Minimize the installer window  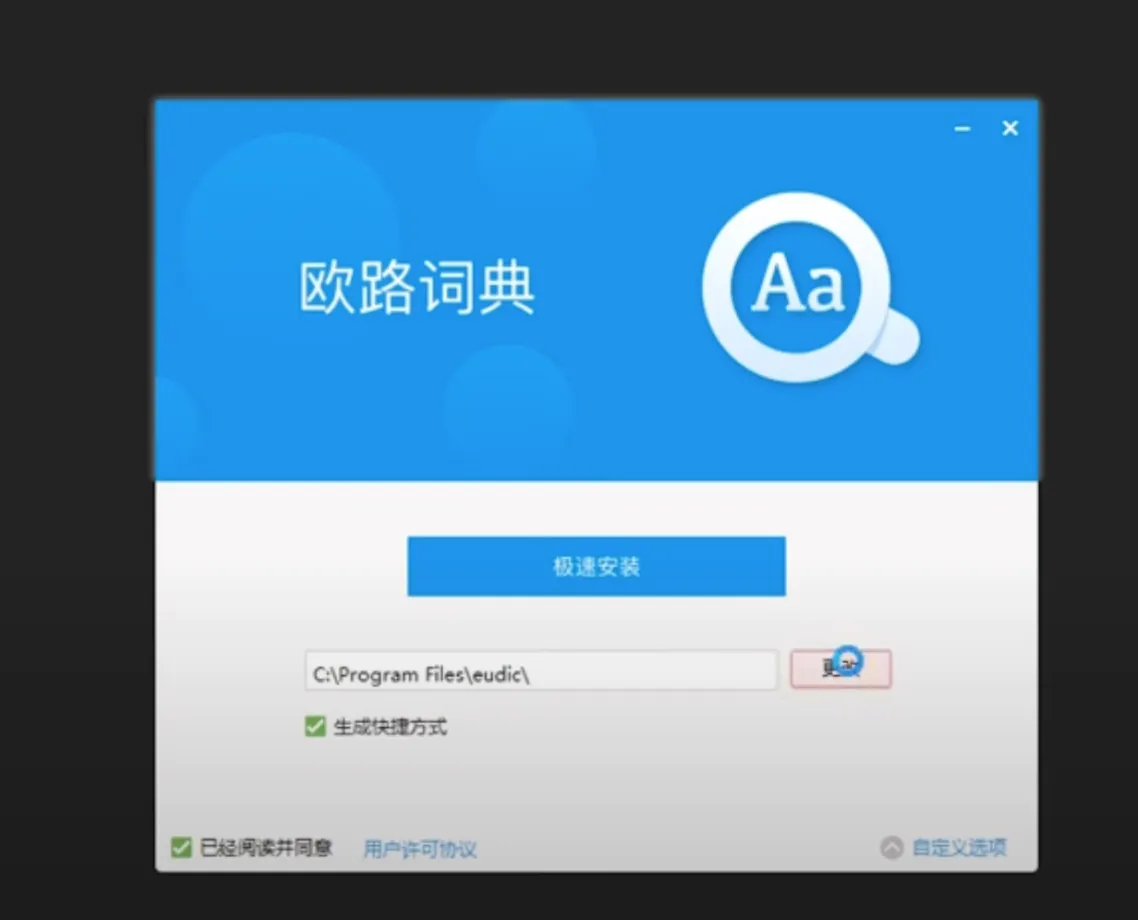962,129
